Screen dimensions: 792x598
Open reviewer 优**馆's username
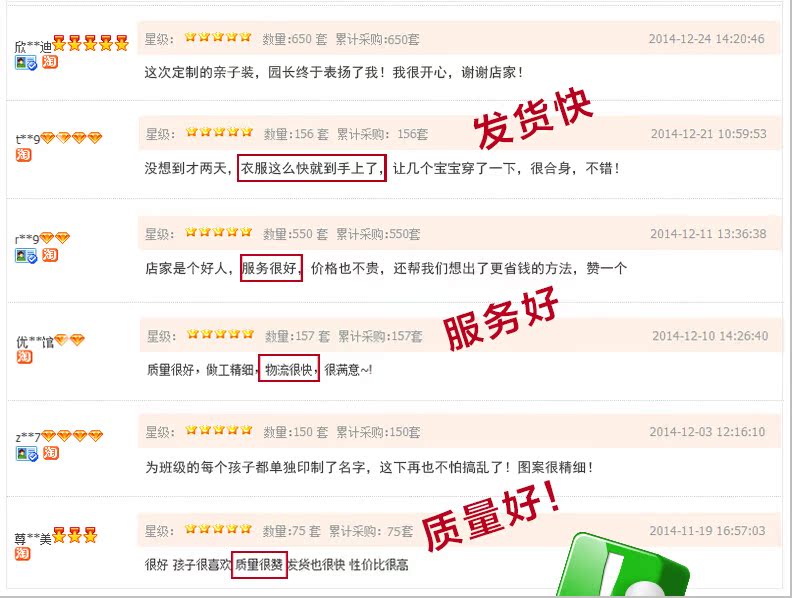coord(35,342)
